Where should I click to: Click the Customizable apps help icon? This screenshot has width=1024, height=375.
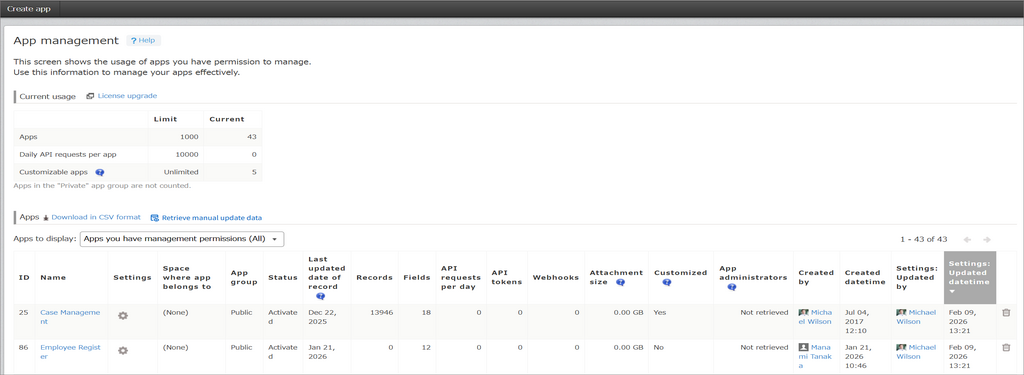point(100,172)
